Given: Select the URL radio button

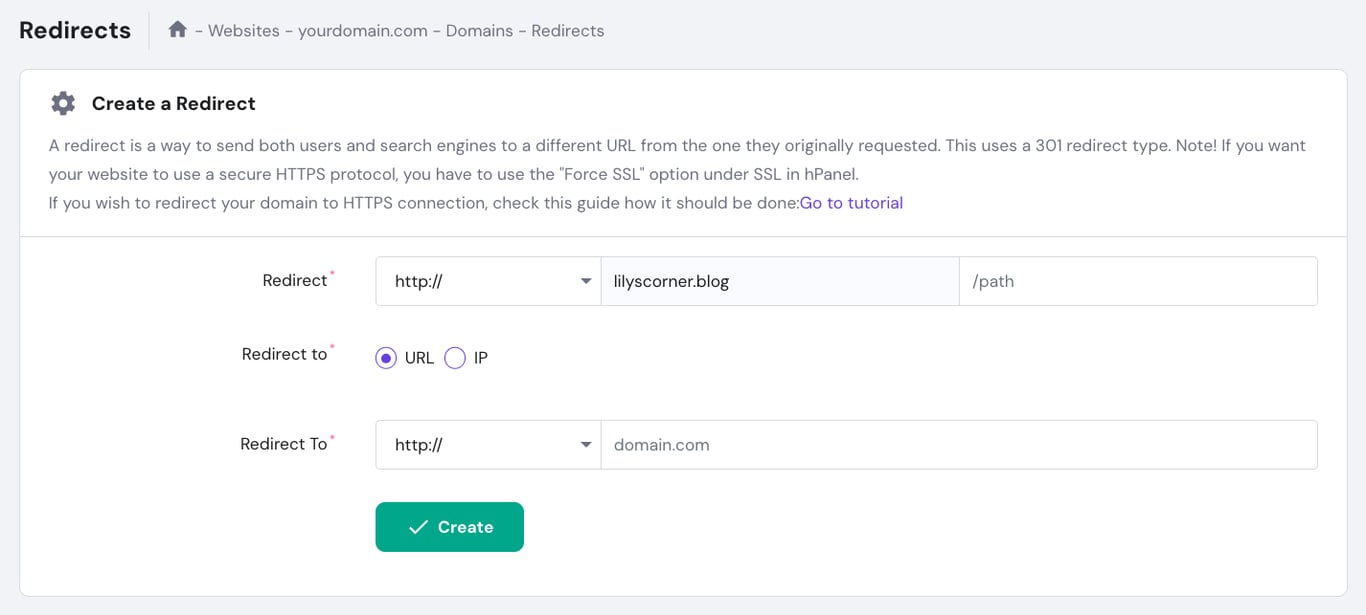Looking at the screenshot, I should (x=385, y=357).
